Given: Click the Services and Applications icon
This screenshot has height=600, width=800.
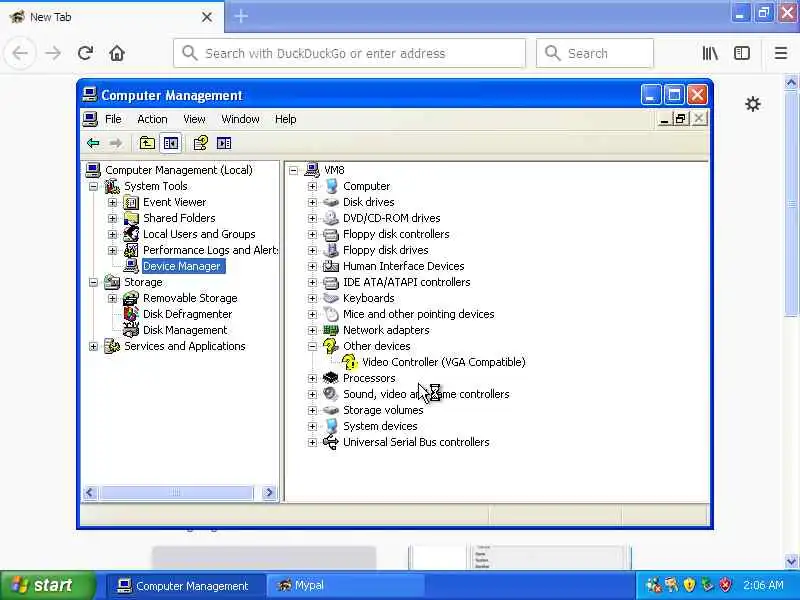Looking at the screenshot, I should pyautogui.click(x=112, y=346).
